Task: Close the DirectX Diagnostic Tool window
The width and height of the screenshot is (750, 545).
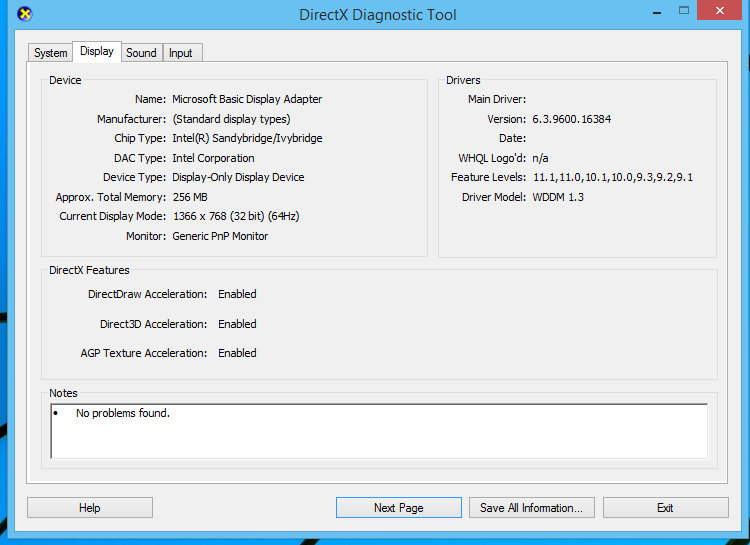Action: pos(720,11)
